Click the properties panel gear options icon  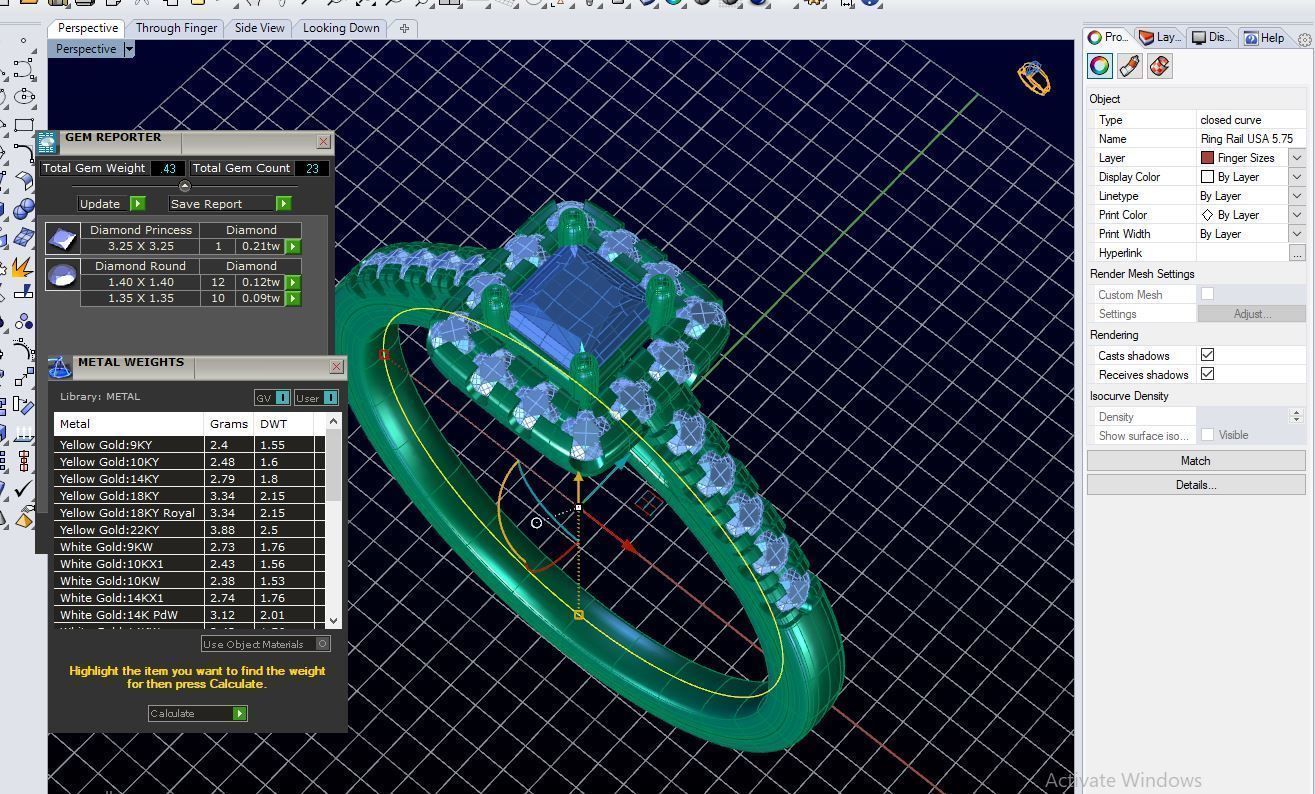pos(1304,40)
